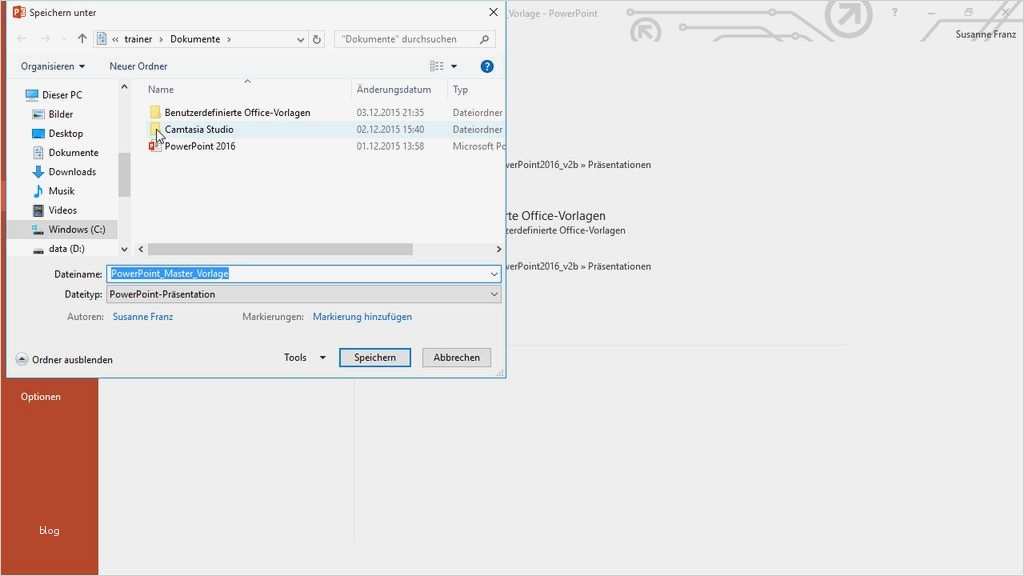Click the 01.12.2015 13:58 date cell
Image resolution: width=1024 pixels, height=576 pixels.
pos(391,146)
